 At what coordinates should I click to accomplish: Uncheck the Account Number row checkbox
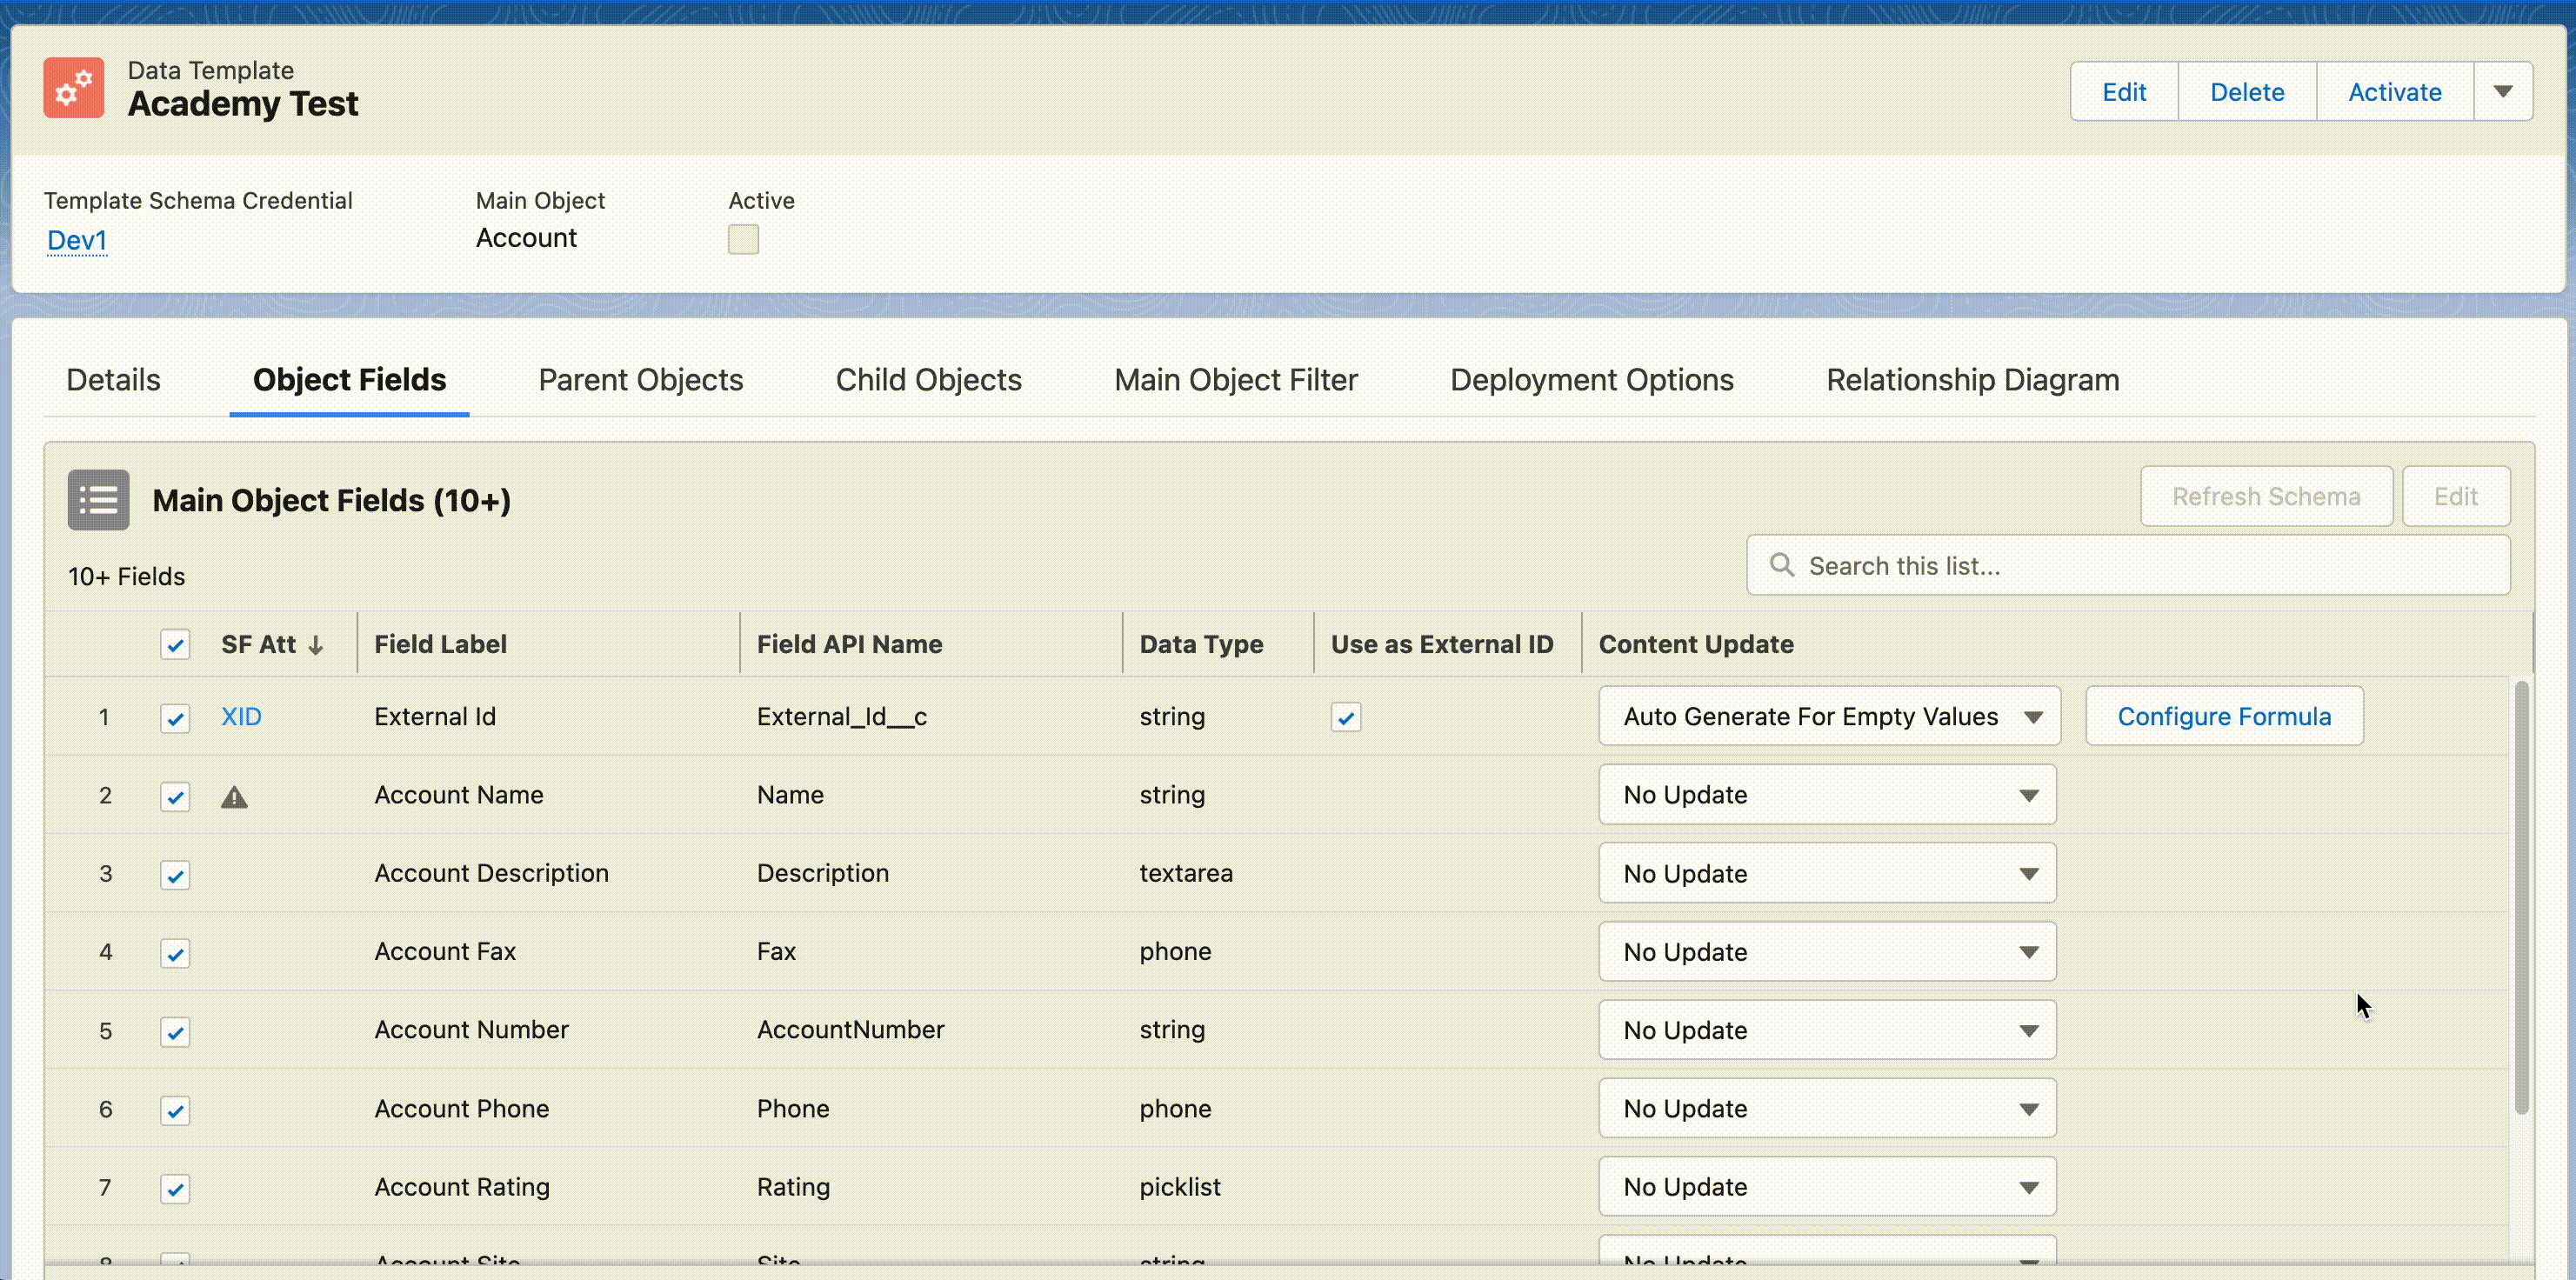click(175, 1032)
